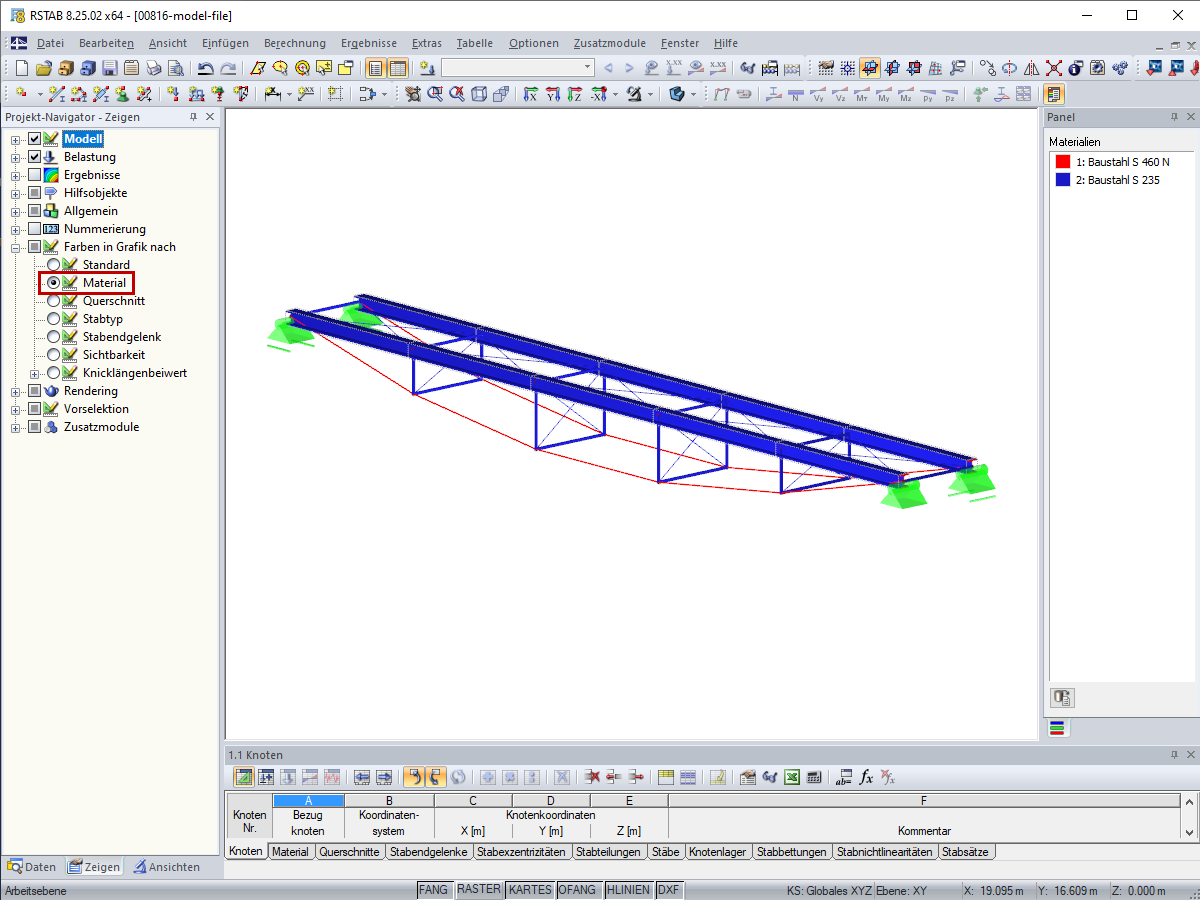Select the Stabtyp color radio button

(x=53, y=319)
